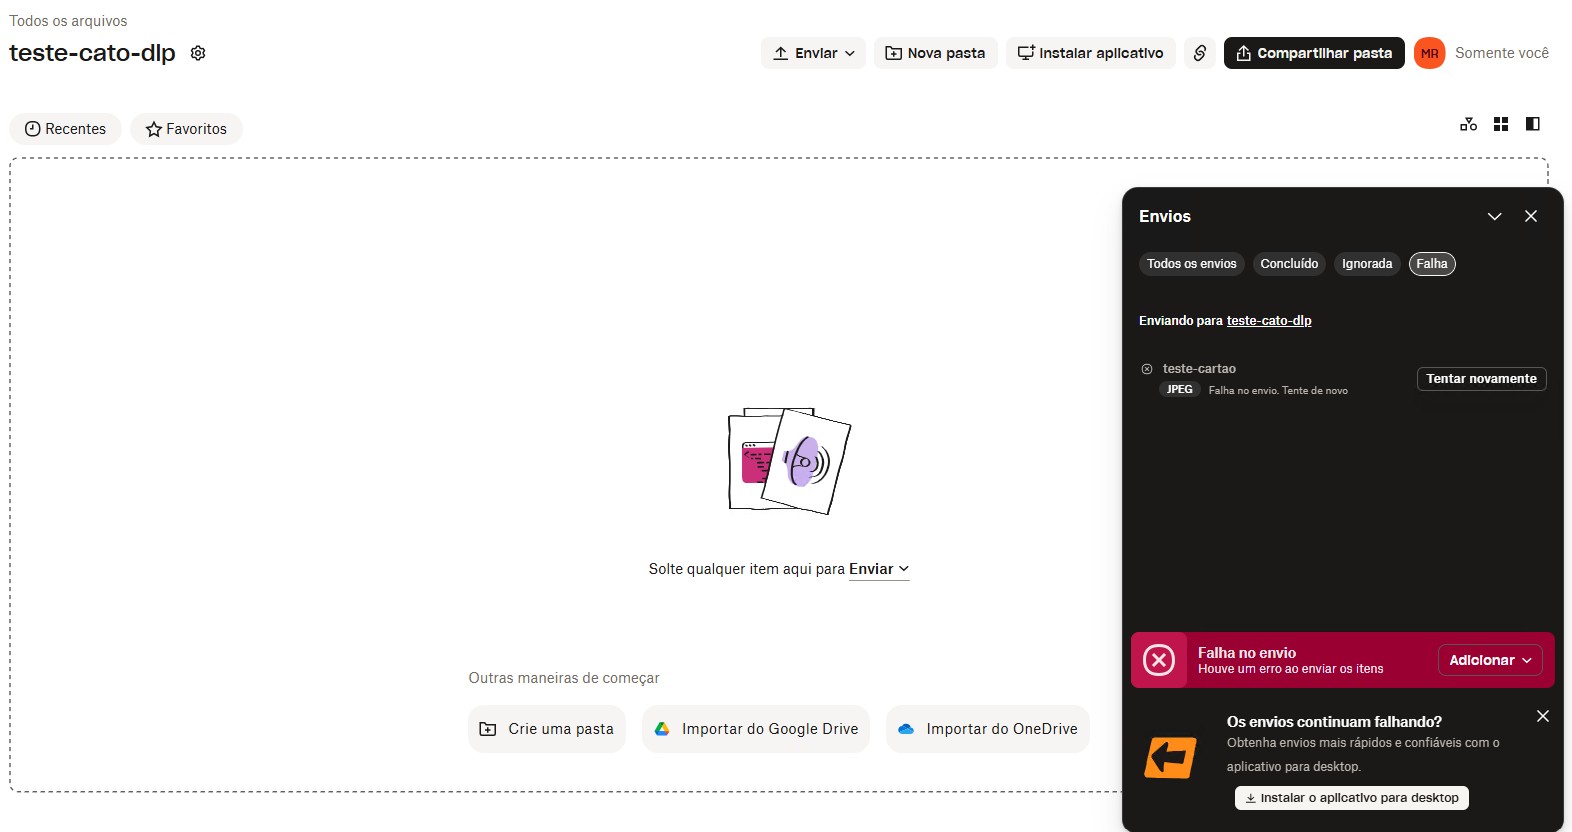This screenshot has width=1572, height=832.
Task: Open folder settings gear next to teste-cato-dlp
Action: coord(198,53)
